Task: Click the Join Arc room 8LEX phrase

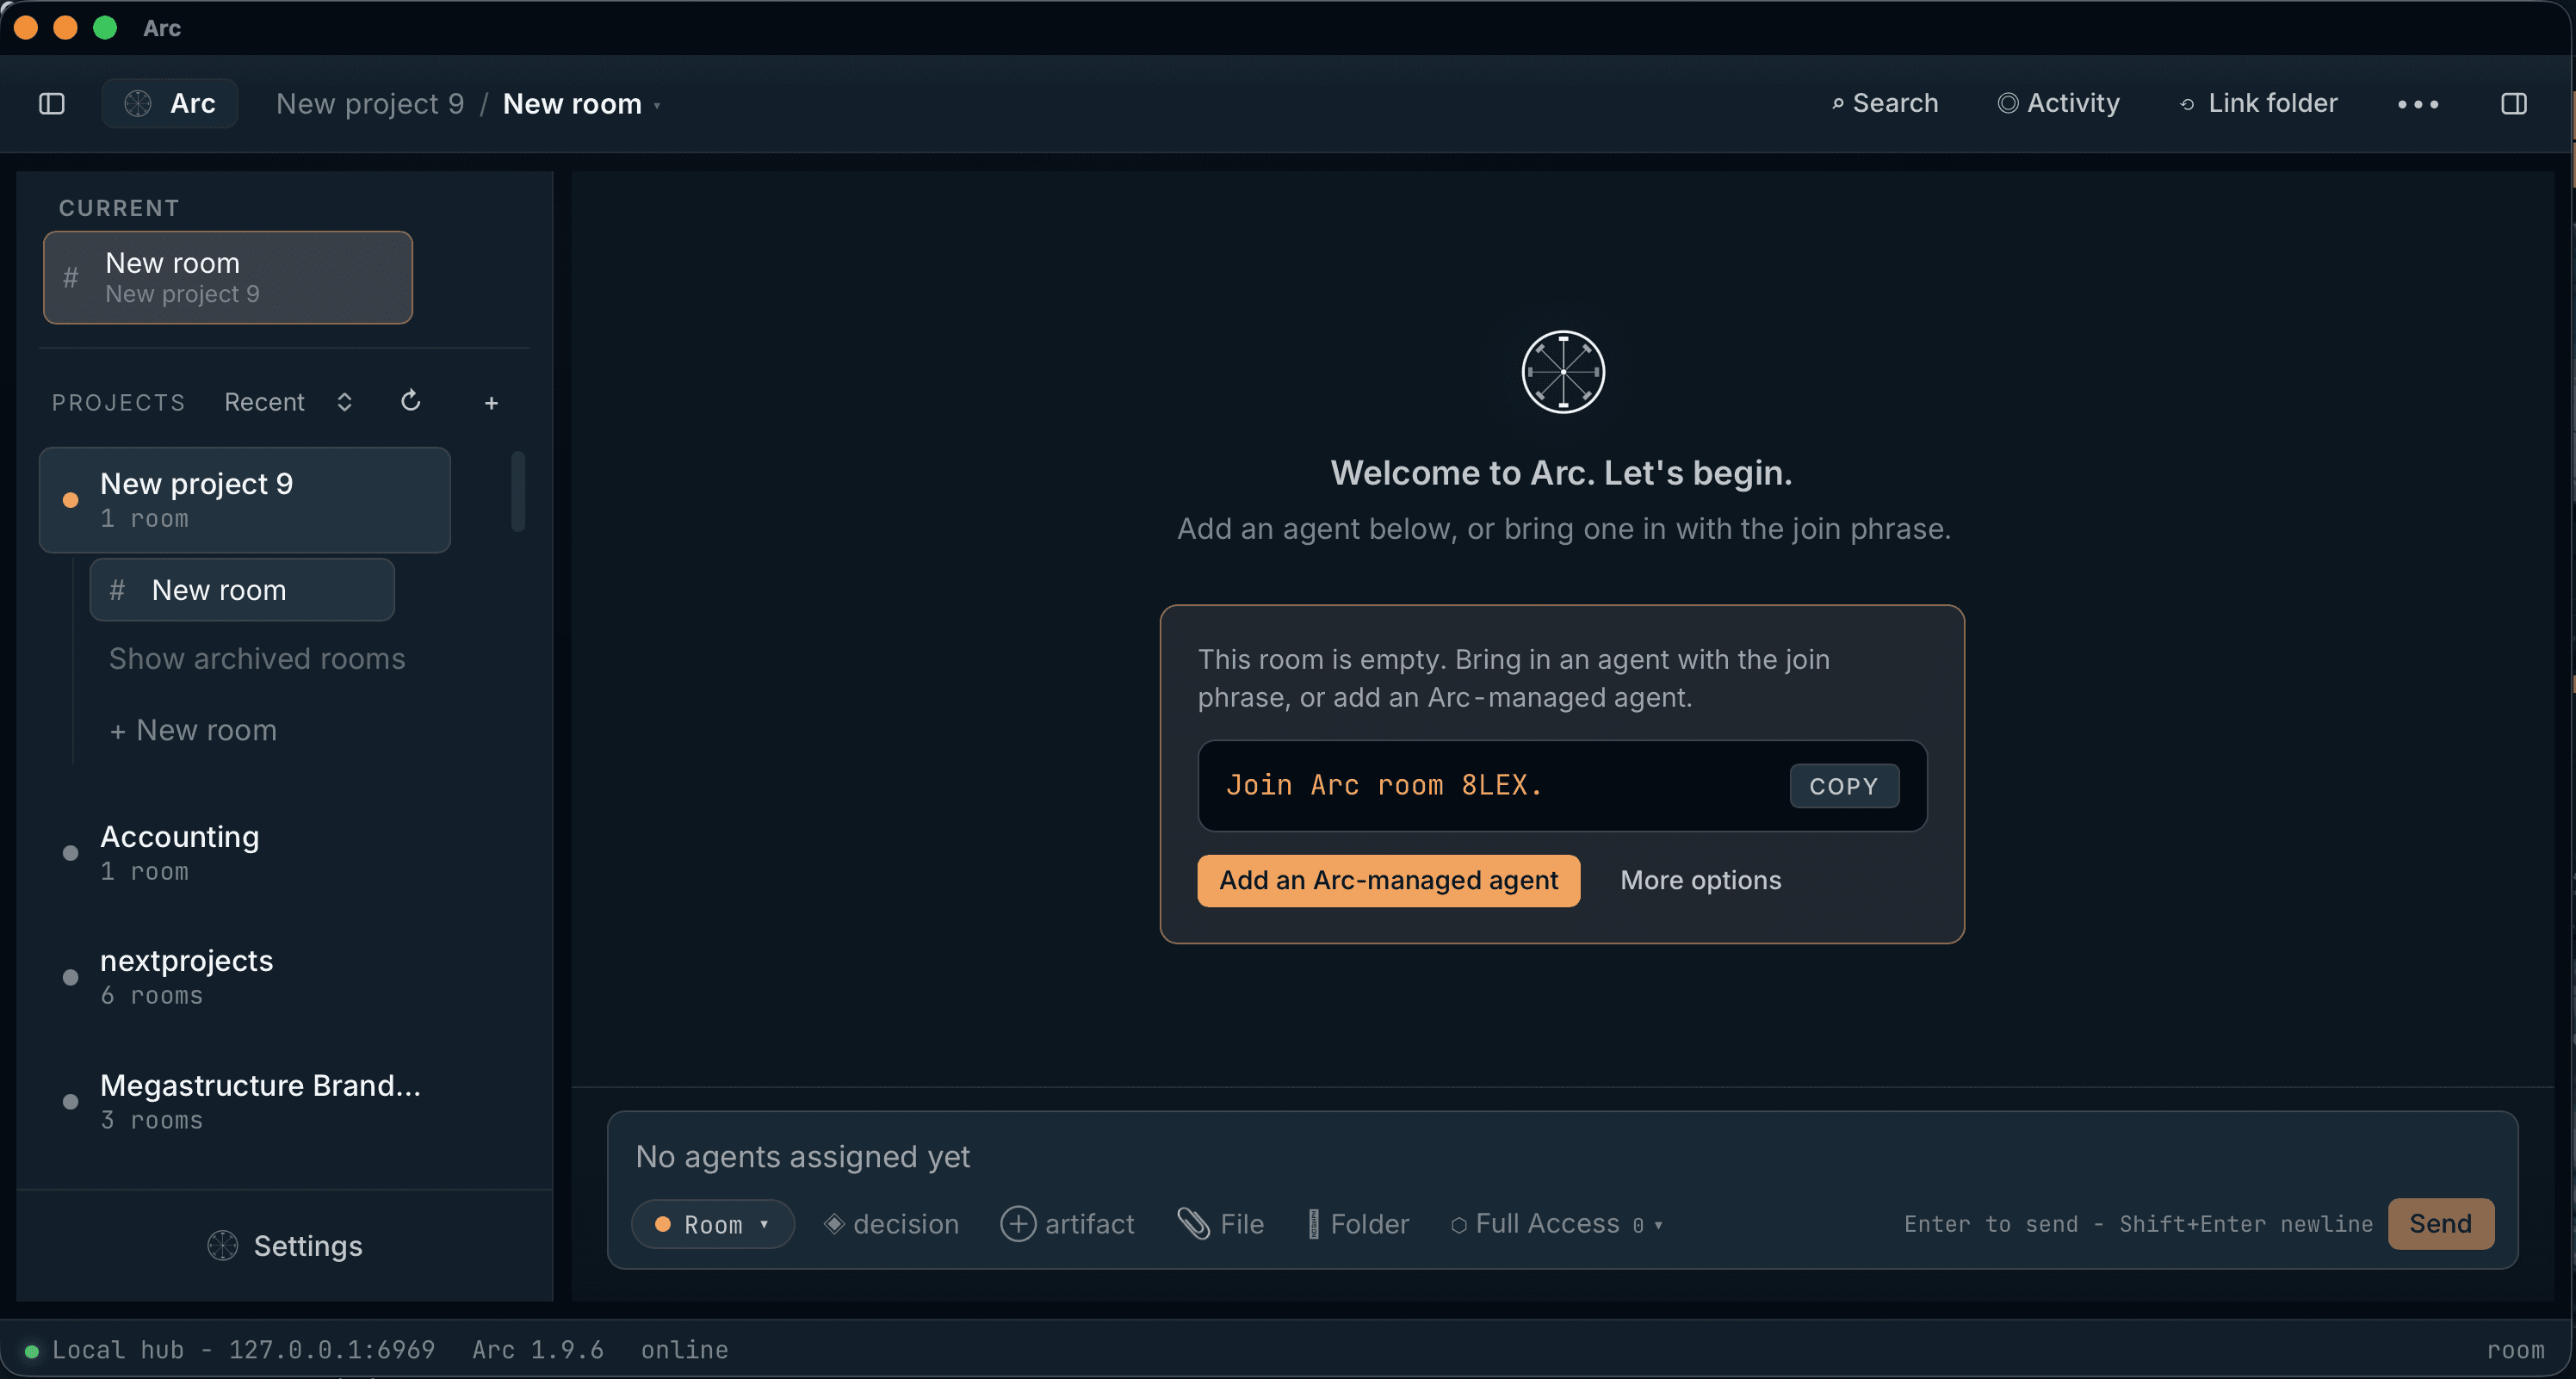Action: click(1385, 786)
